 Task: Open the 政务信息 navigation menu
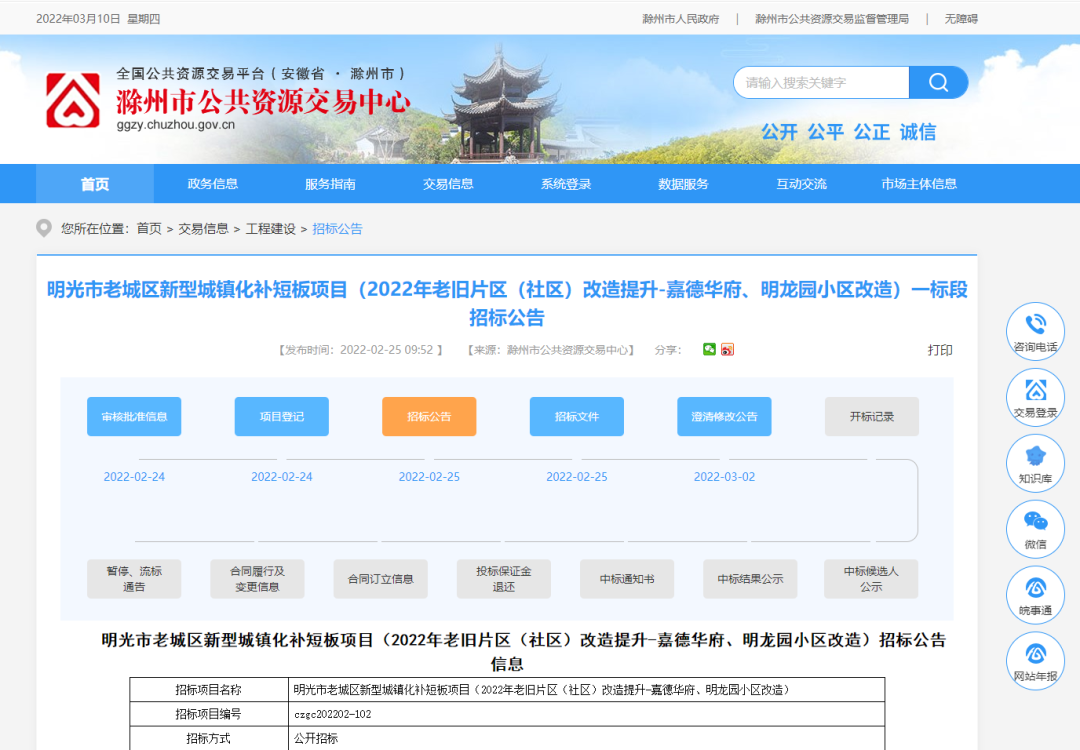pos(213,184)
